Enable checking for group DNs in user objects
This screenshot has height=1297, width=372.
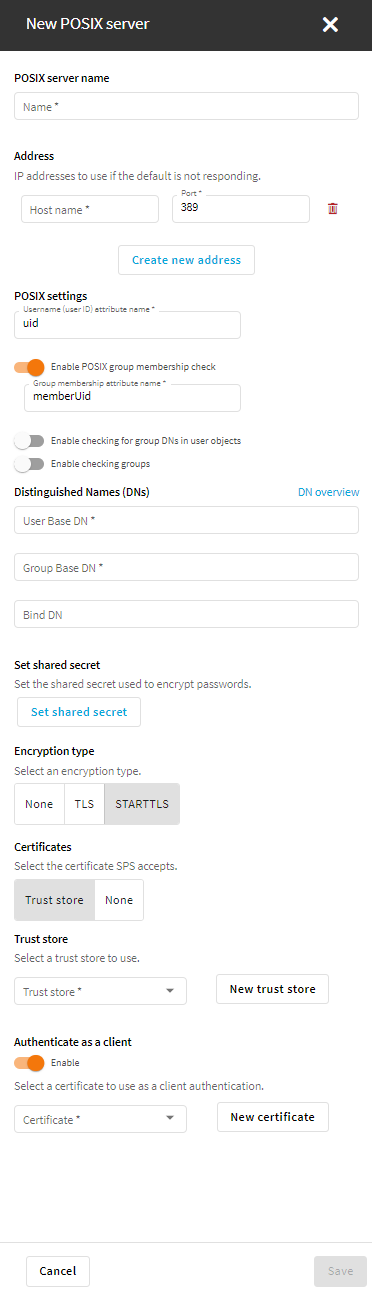(30, 440)
